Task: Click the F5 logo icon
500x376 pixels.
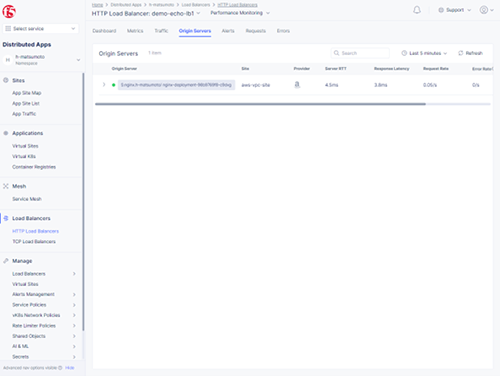Action: point(9,12)
